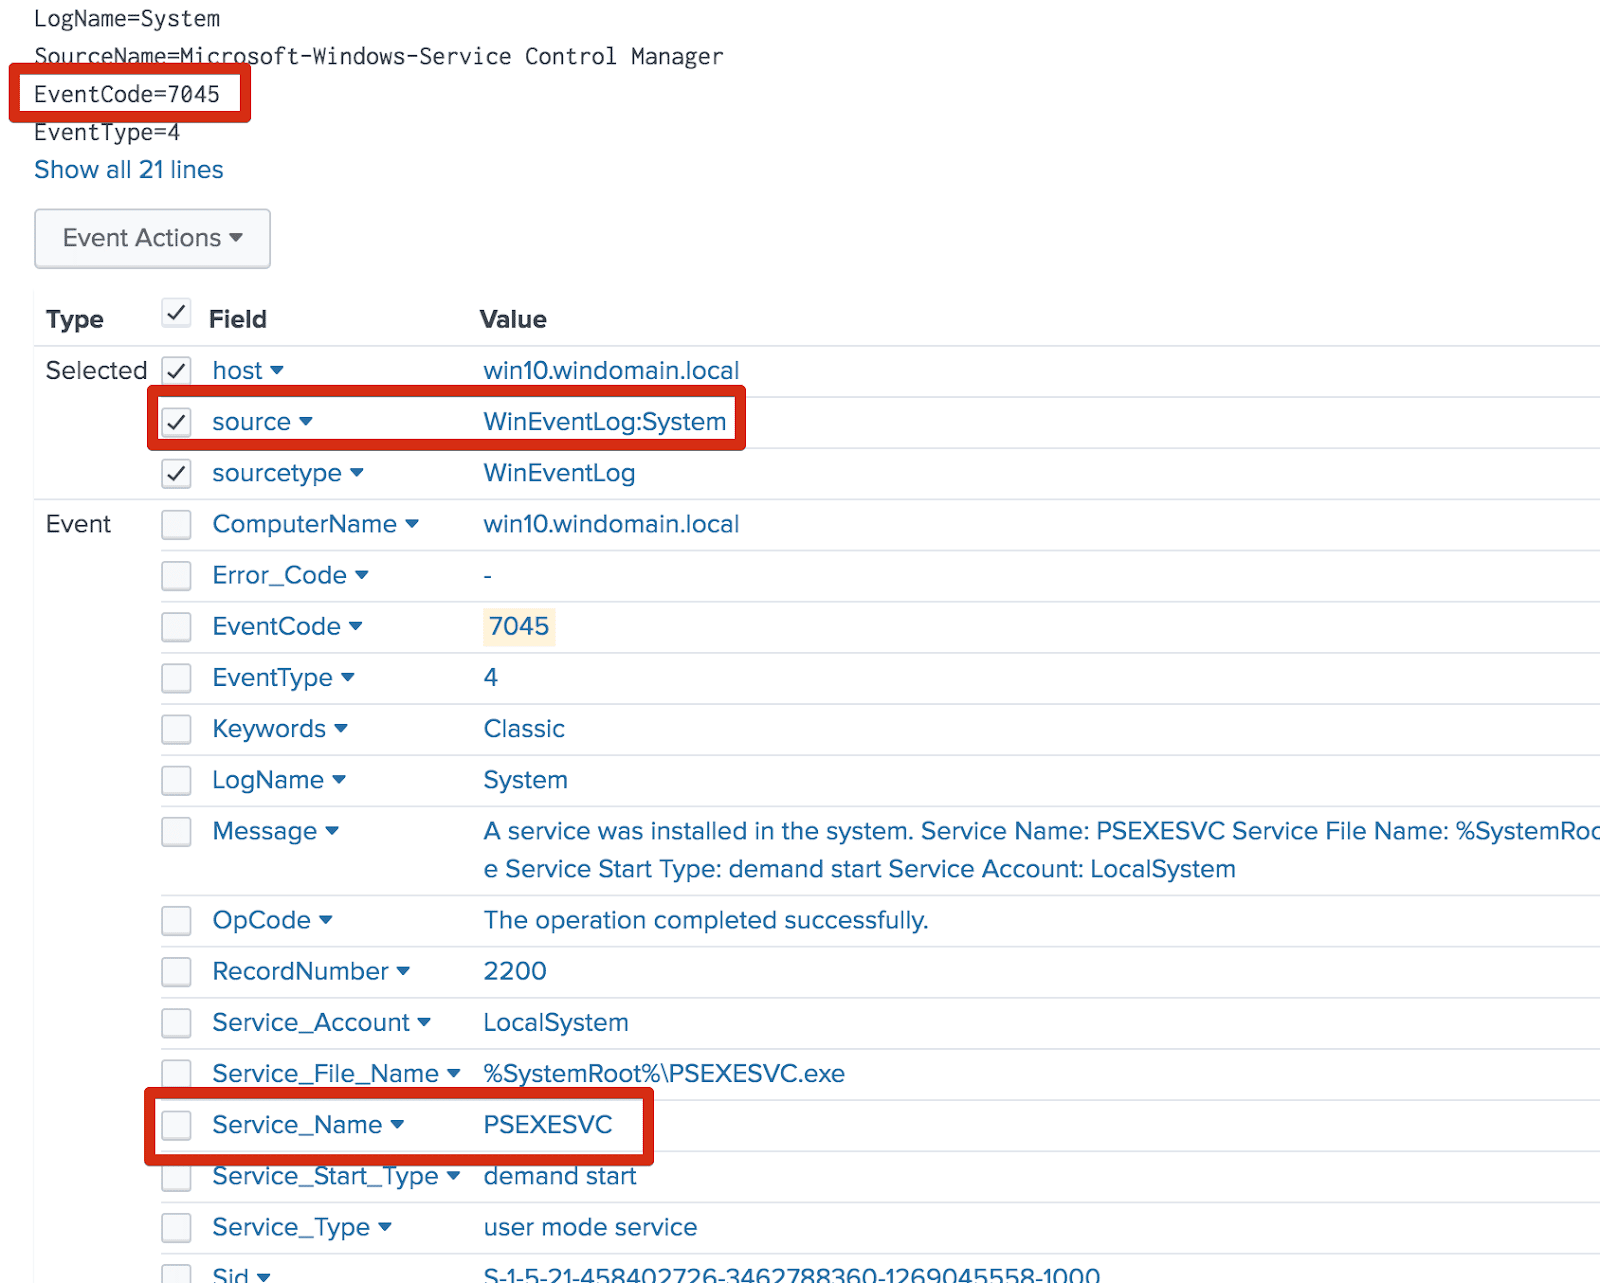Viewport: 1600px width, 1283px height.
Task: Uncheck the host field checkbox
Action: (177, 371)
